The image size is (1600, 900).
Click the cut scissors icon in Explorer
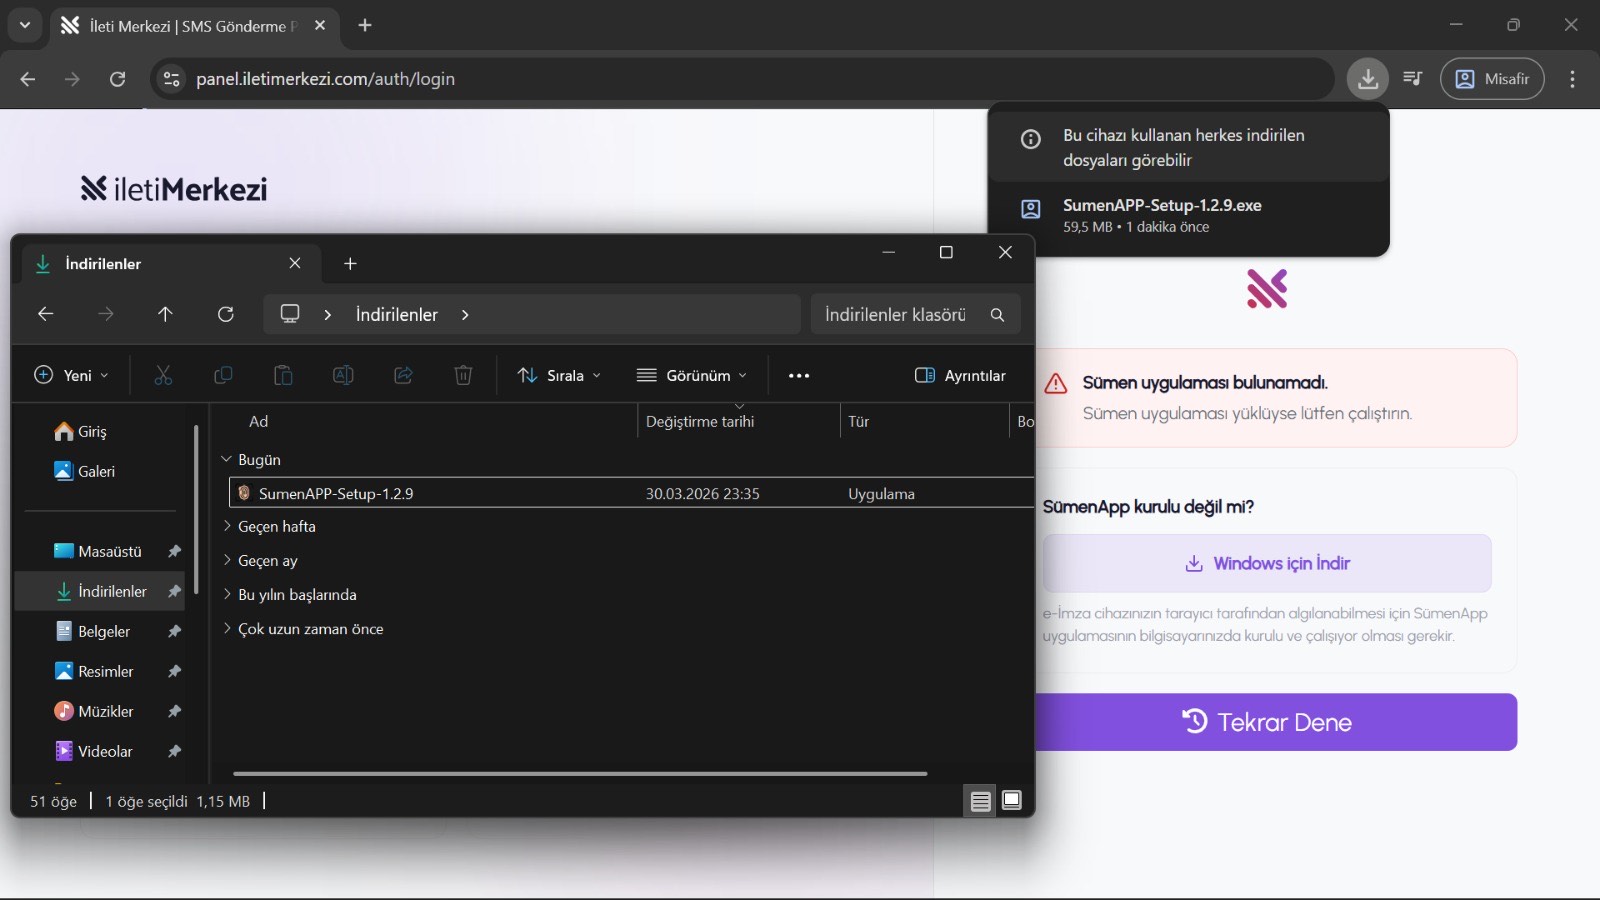pos(163,375)
